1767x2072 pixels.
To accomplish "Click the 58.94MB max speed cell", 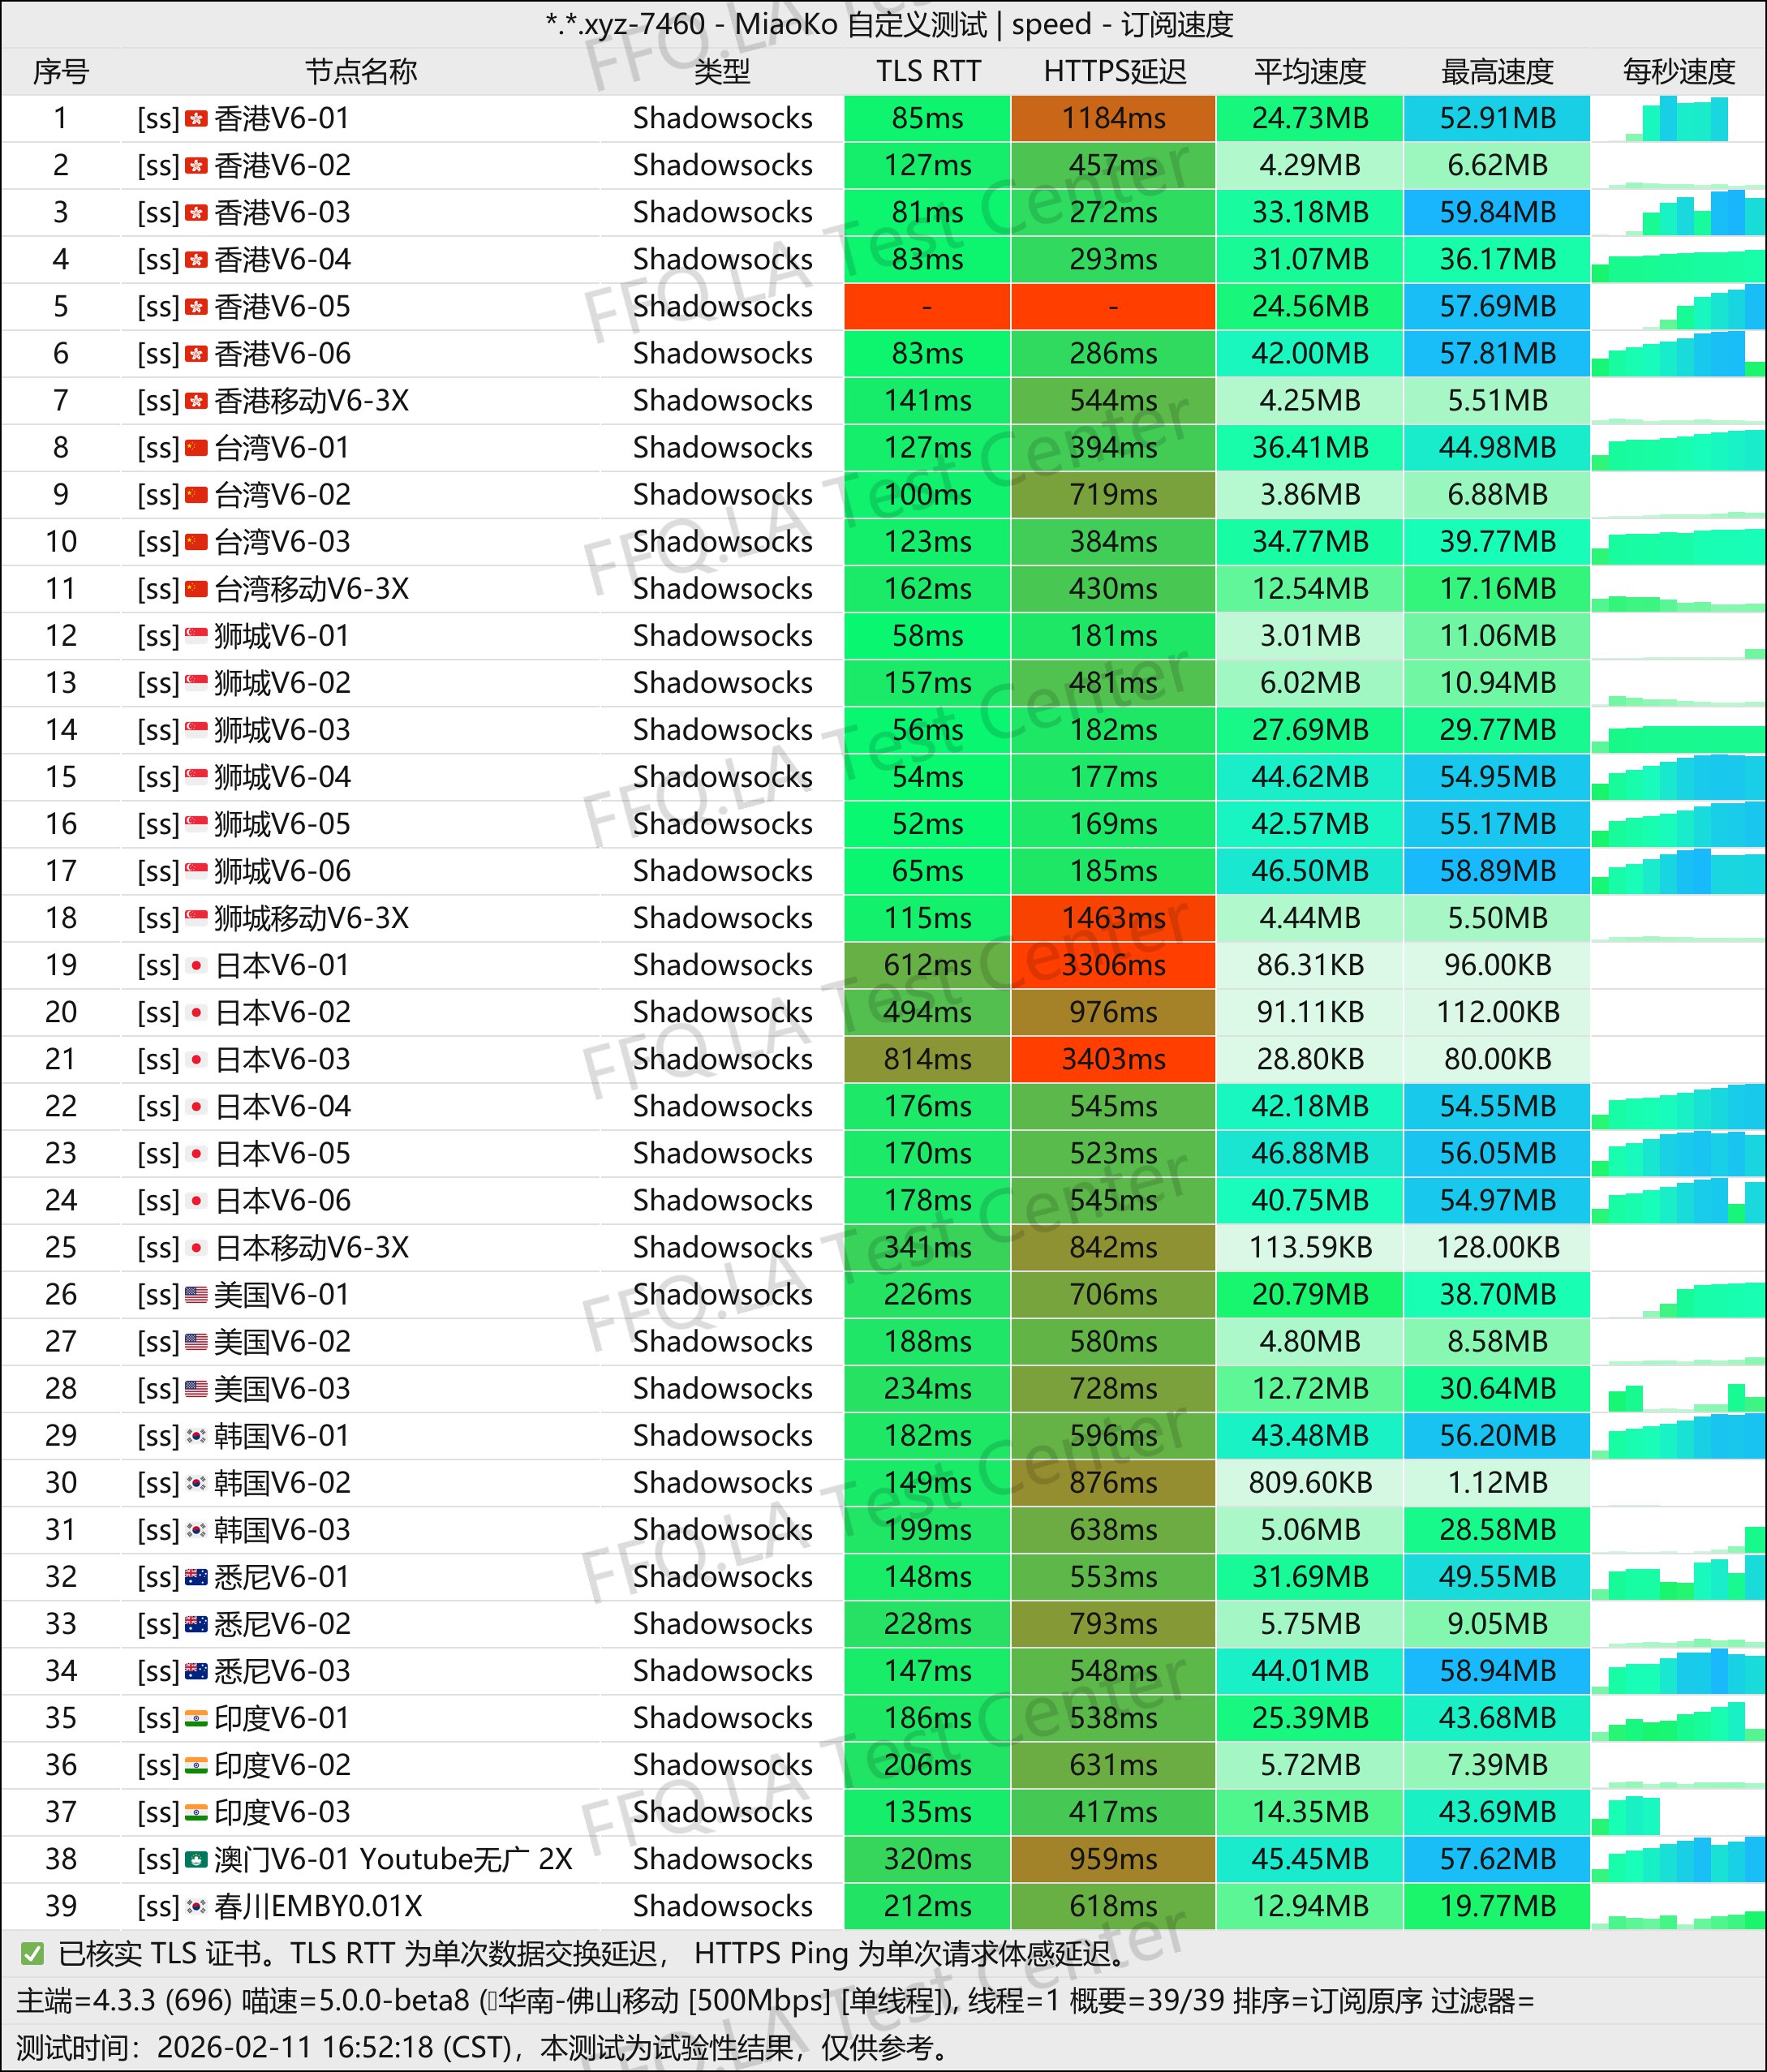I will tap(1497, 1670).
